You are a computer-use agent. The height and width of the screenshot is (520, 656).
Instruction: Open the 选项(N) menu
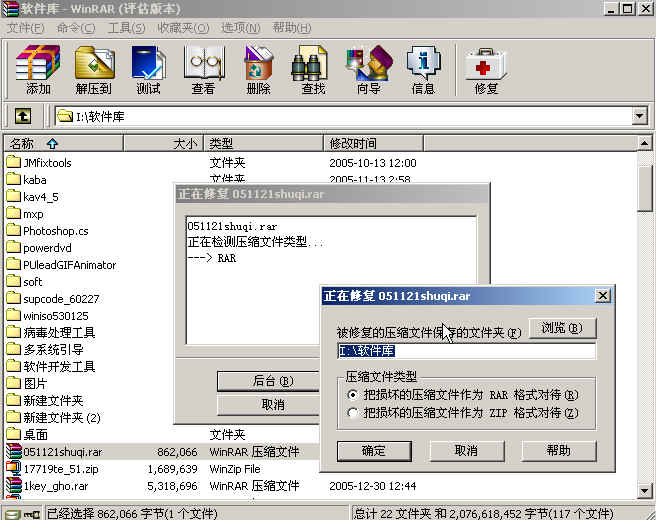[x=241, y=28]
